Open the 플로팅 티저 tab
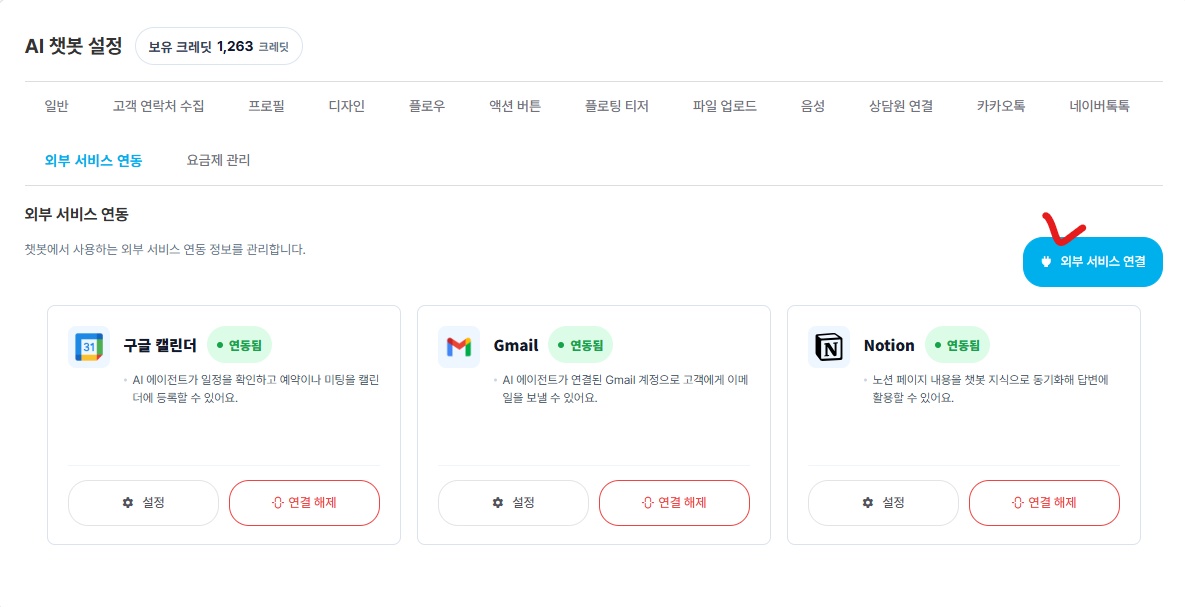 617,106
